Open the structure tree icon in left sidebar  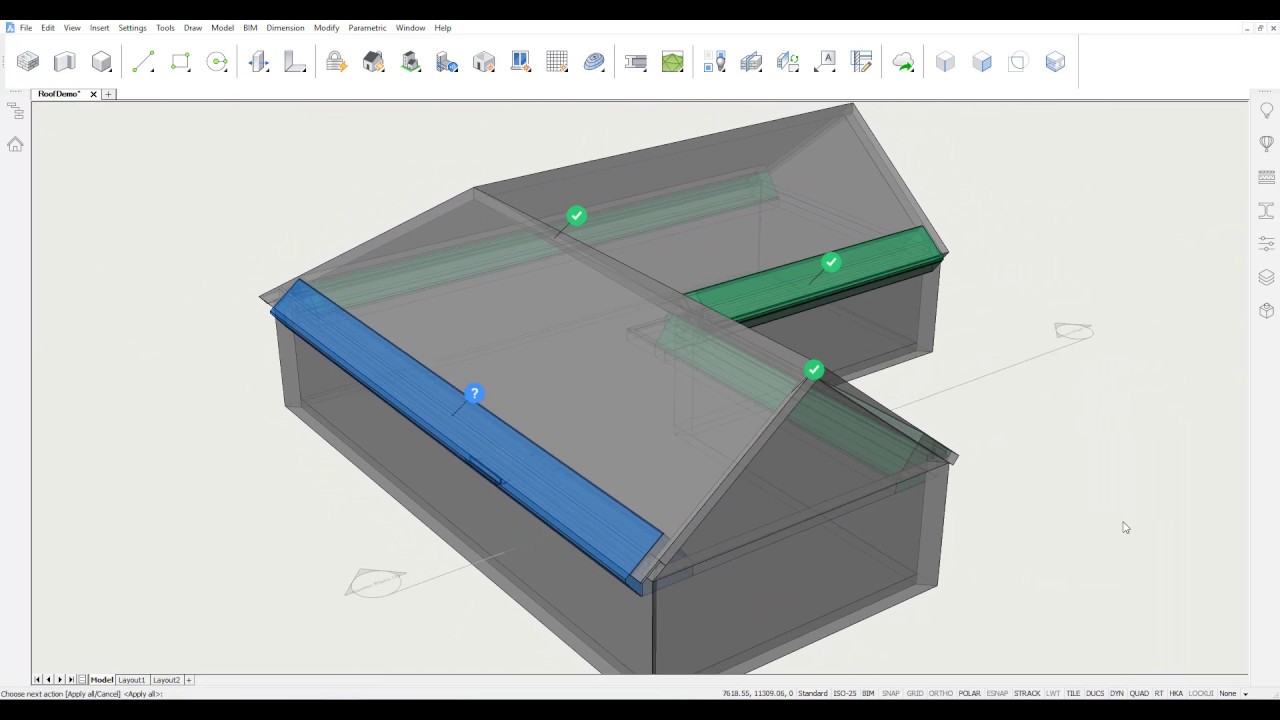pyautogui.click(x=15, y=110)
